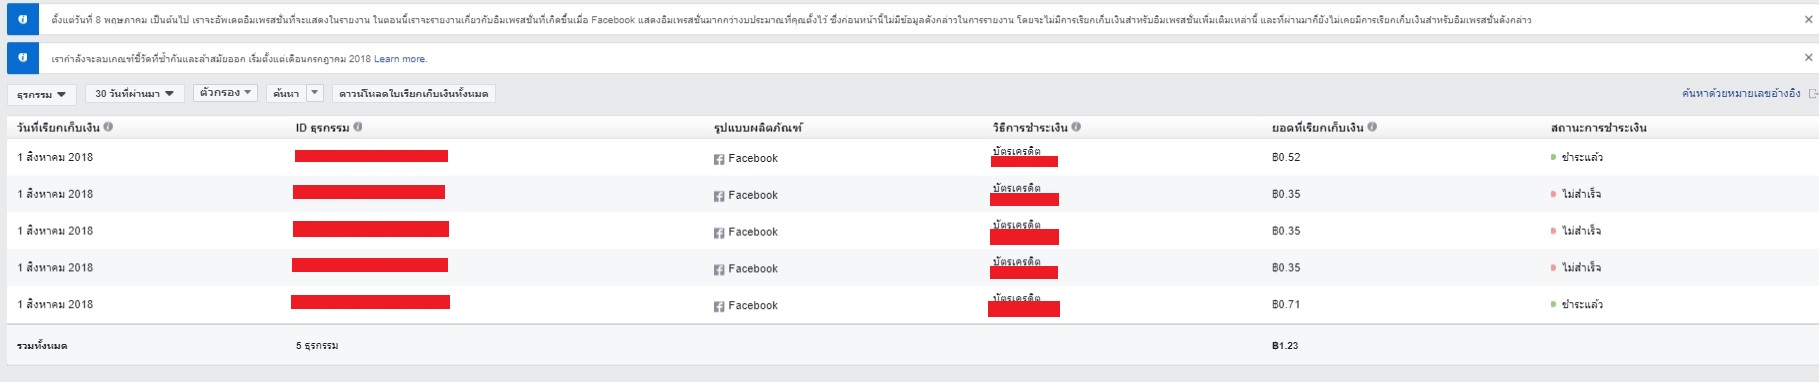Click the small arrow next to ค้นหา
1819x382 pixels.
tap(315, 93)
